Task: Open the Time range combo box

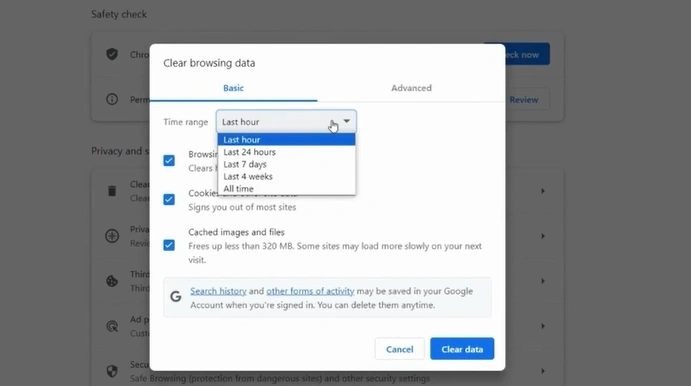Action: coord(286,122)
